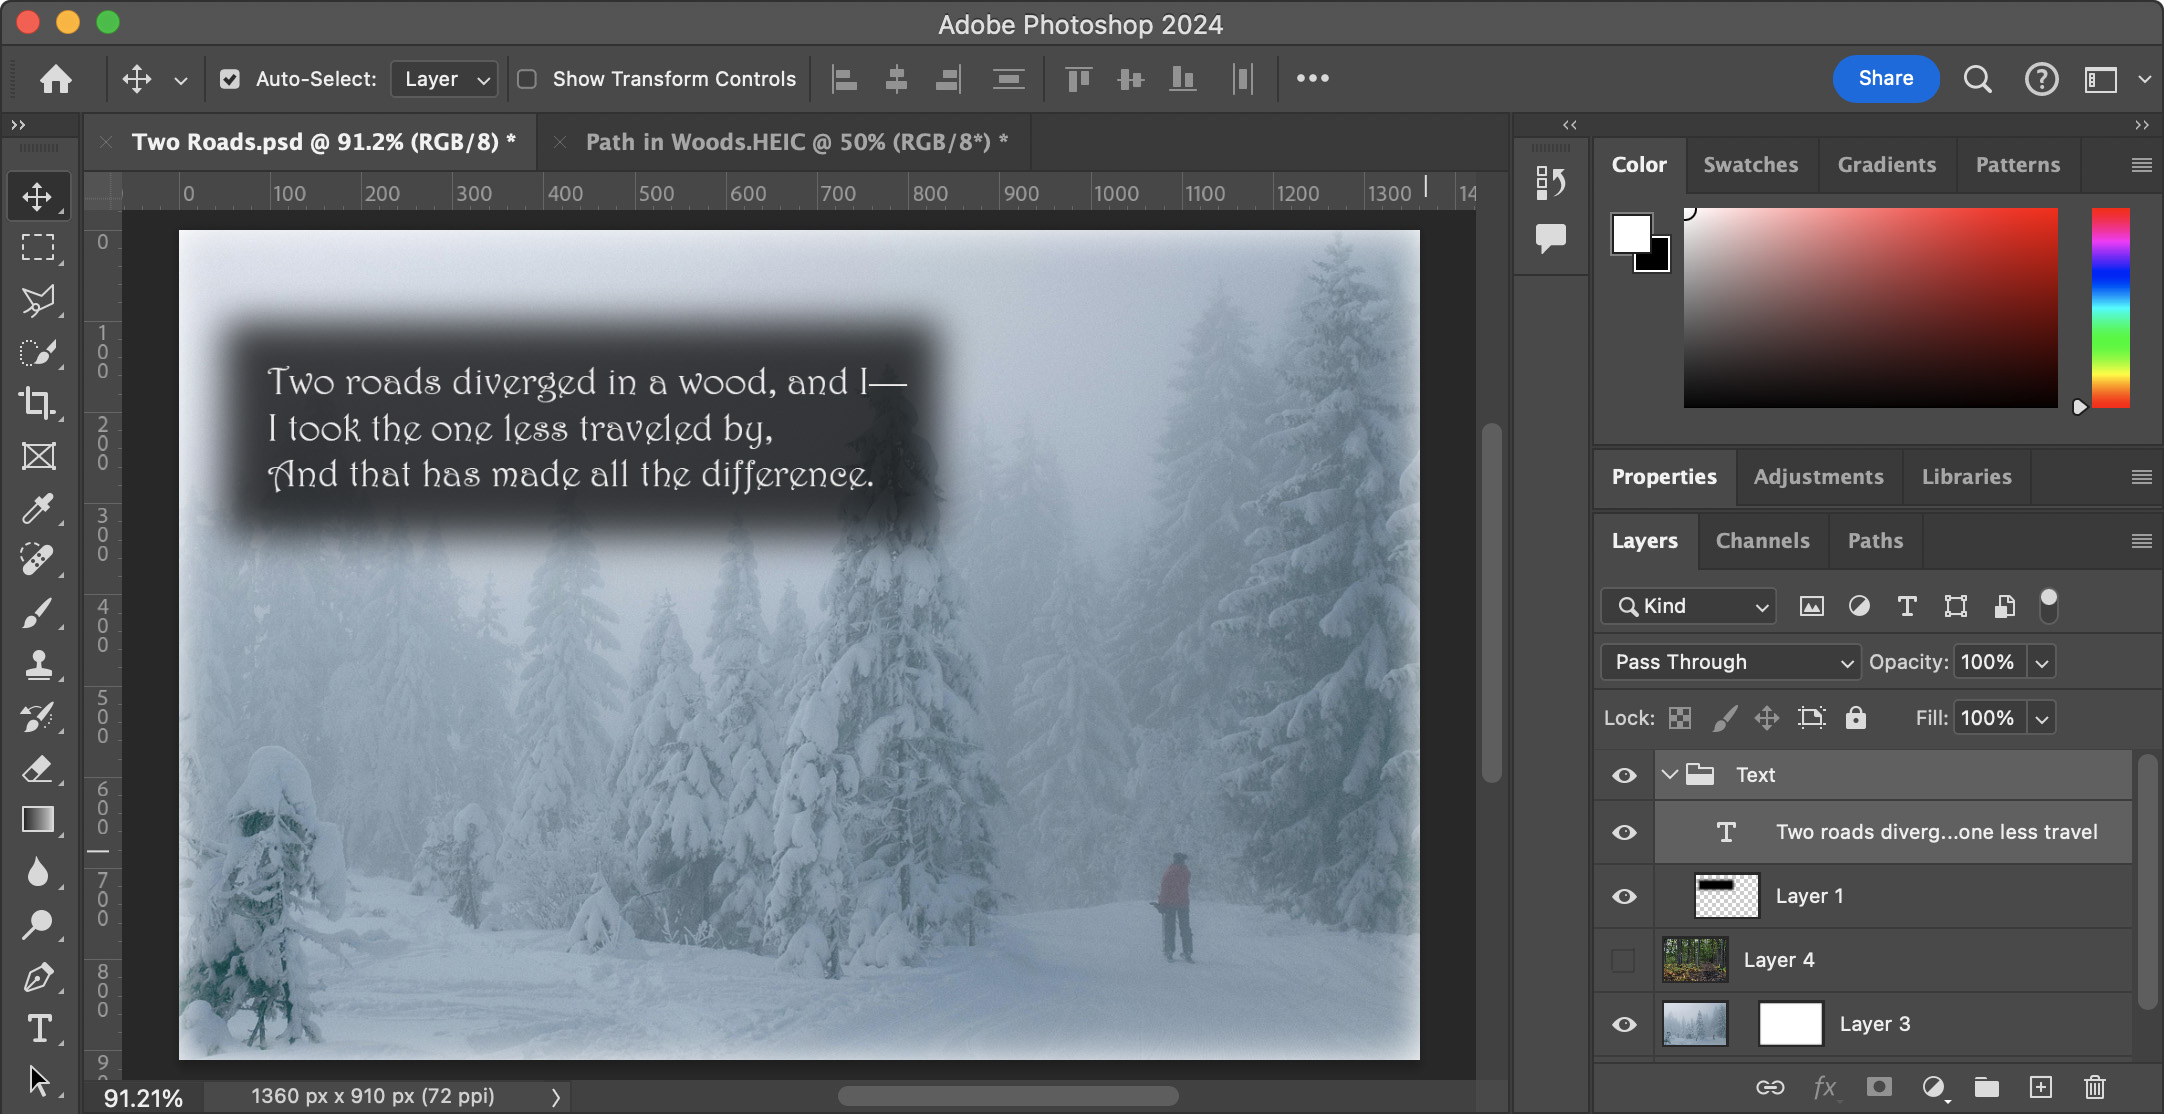This screenshot has width=2164, height=1114.
Task: Click the delete layer trash icon
Action: pyautogui.click(x=2095, y=1087)
